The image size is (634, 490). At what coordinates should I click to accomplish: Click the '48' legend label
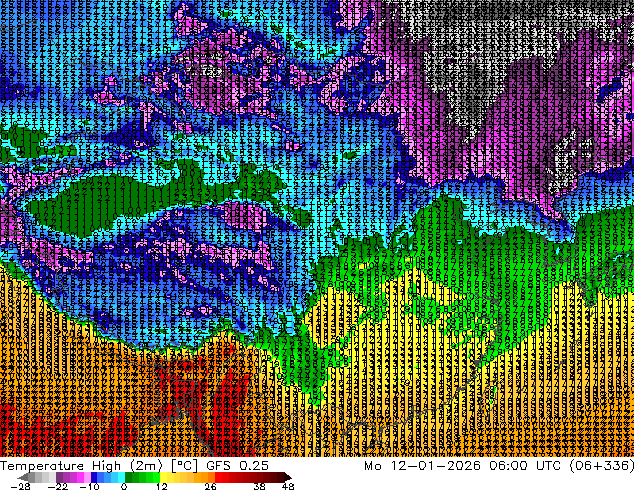(x=288, y=486)
